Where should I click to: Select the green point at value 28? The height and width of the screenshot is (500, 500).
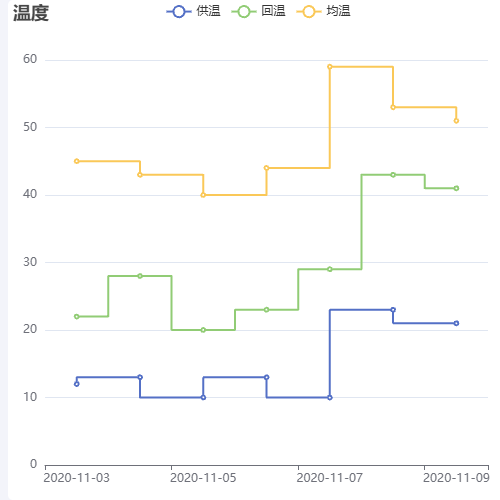coord(140,276)
